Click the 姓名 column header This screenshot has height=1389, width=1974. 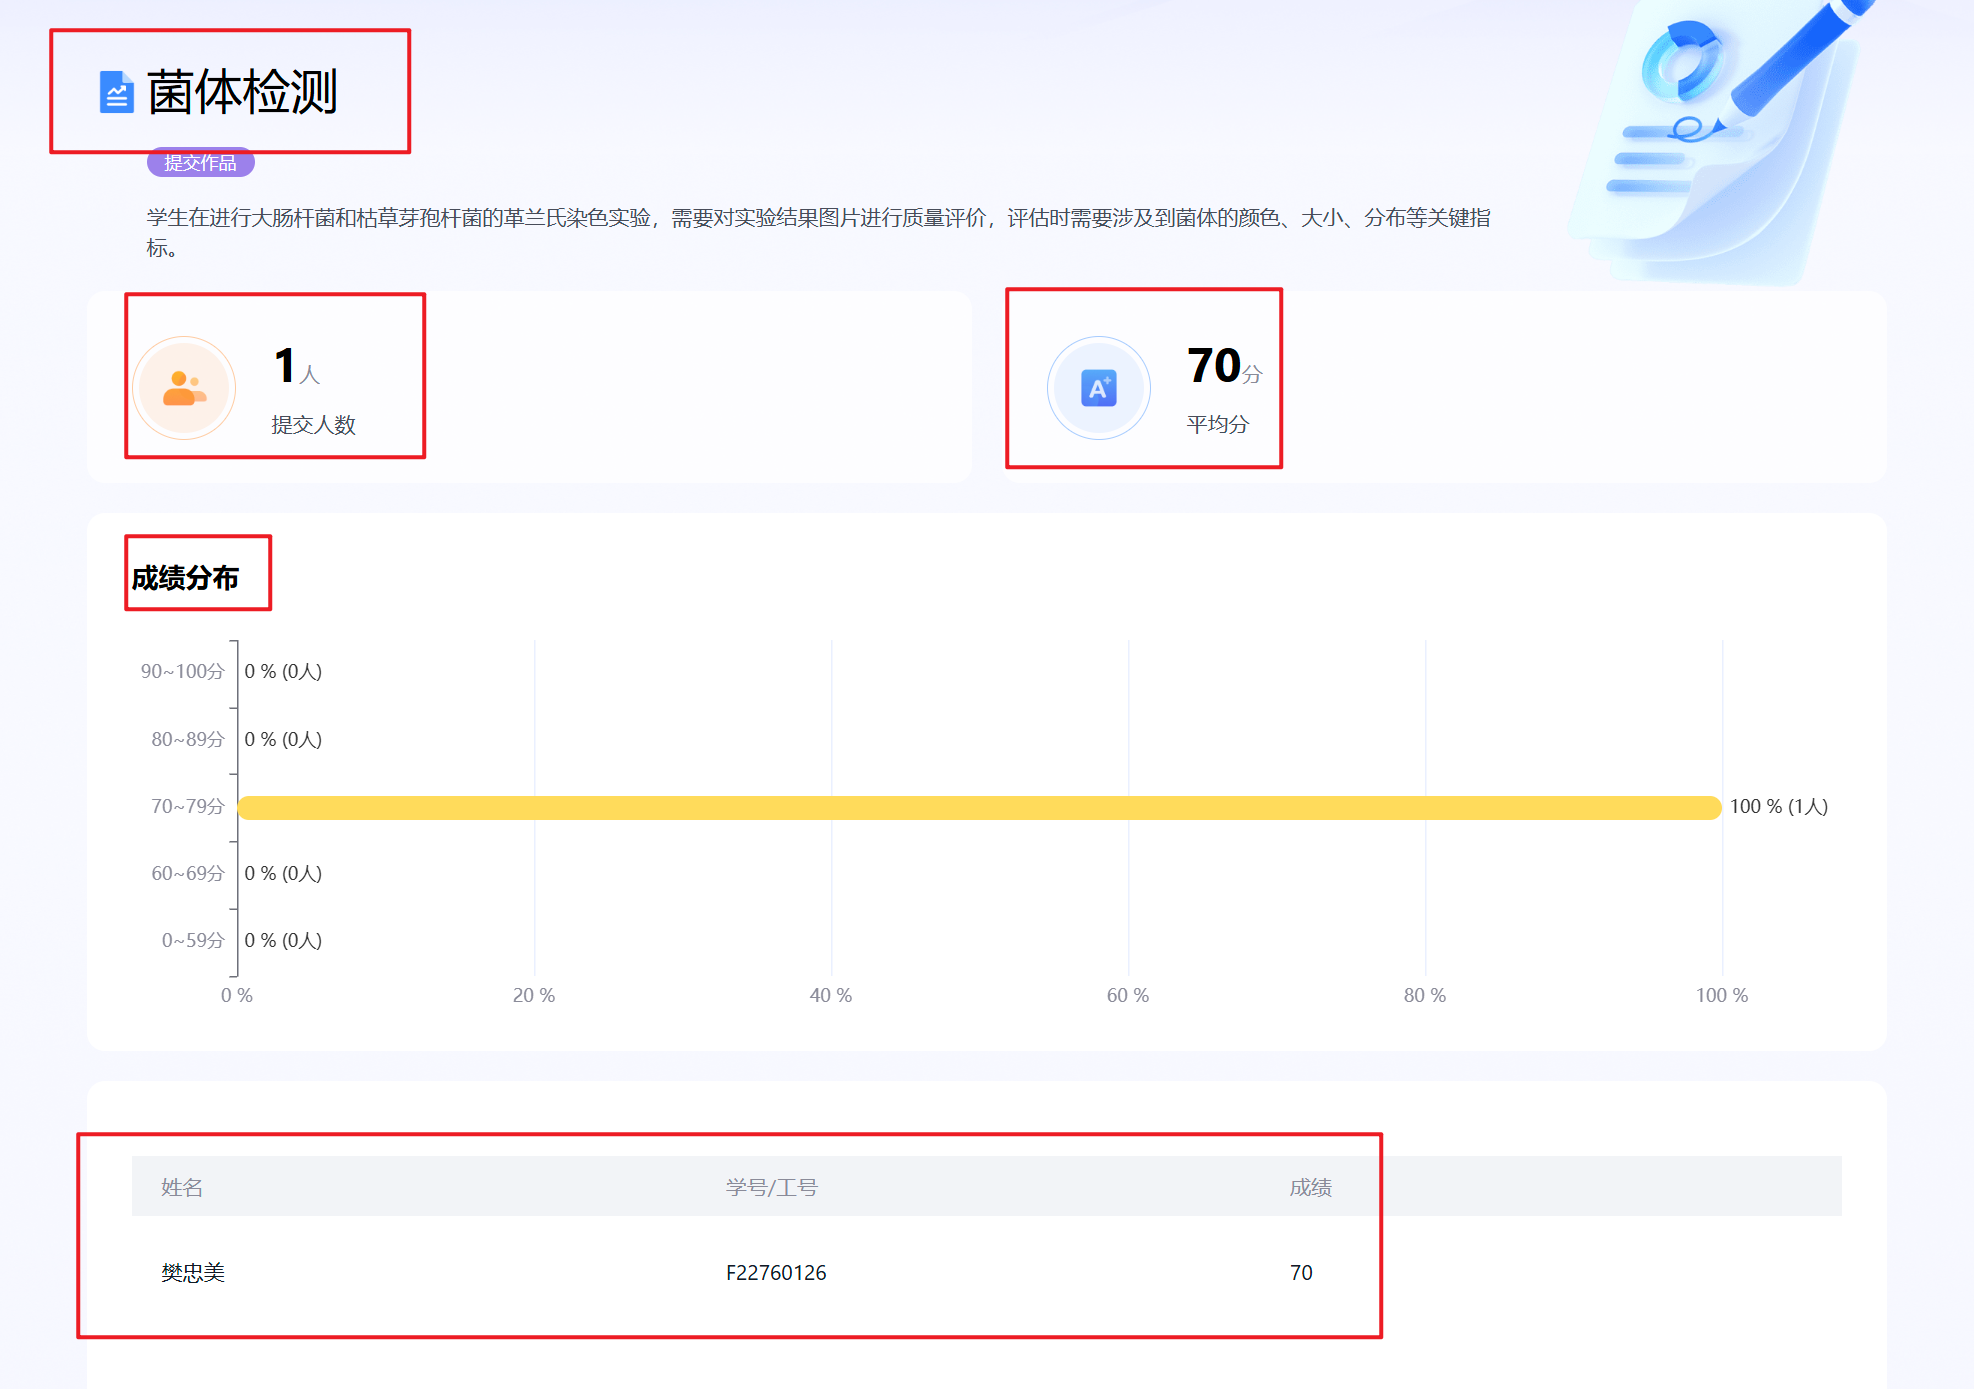pyautogui.click(x=182, y=1187)
